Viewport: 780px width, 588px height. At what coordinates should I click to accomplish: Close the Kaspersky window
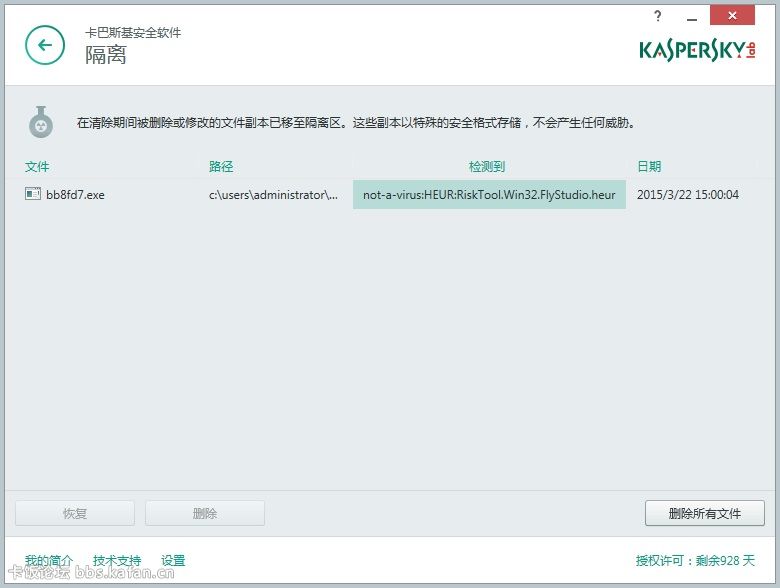coord(733,16)
